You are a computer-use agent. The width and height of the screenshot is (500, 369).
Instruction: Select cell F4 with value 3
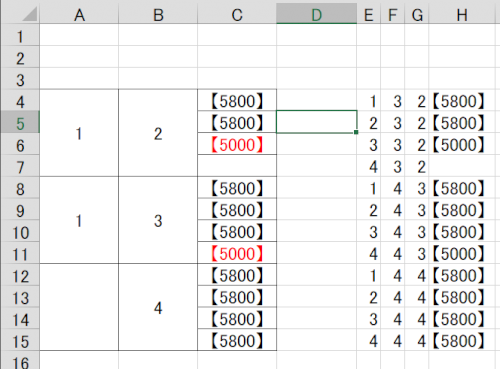point(392,100)
